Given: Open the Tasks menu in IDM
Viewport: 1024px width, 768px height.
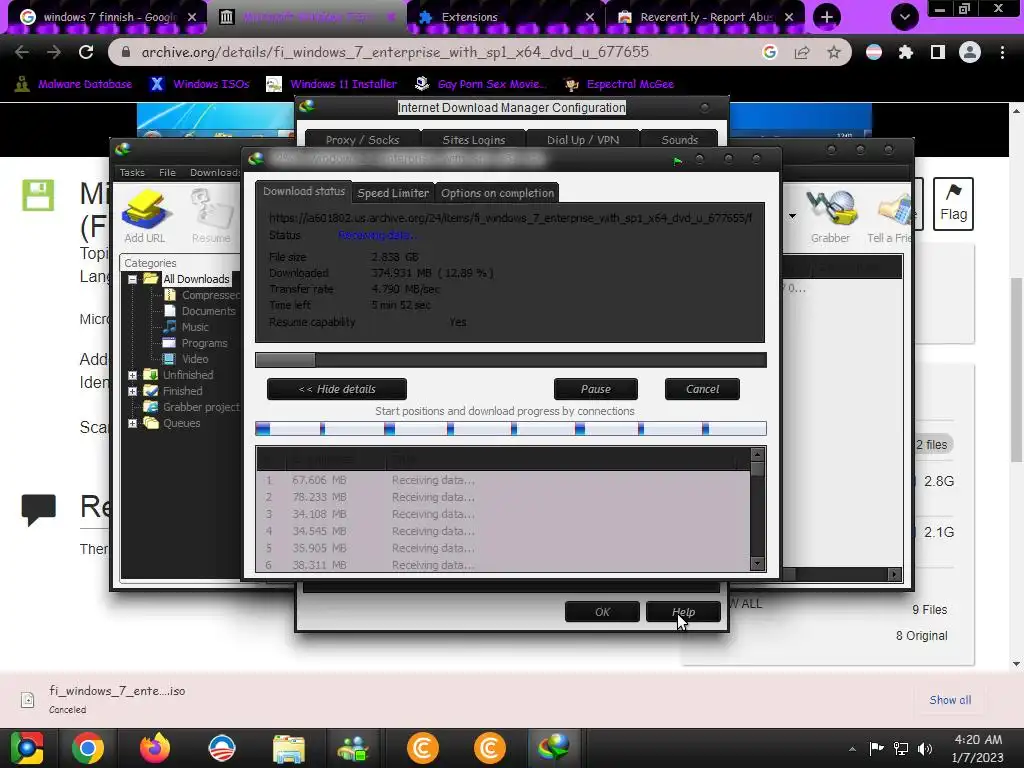Looking at the screenshot, I should click(x=132, y=172).
